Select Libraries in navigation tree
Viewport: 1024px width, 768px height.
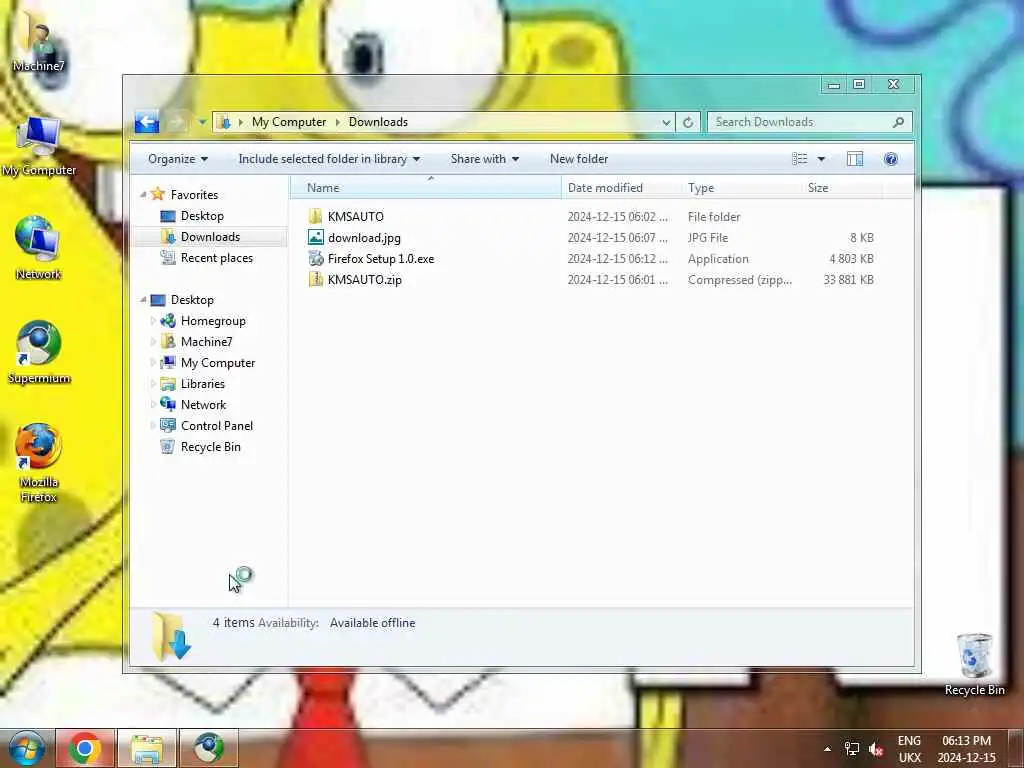click(202, 384)
